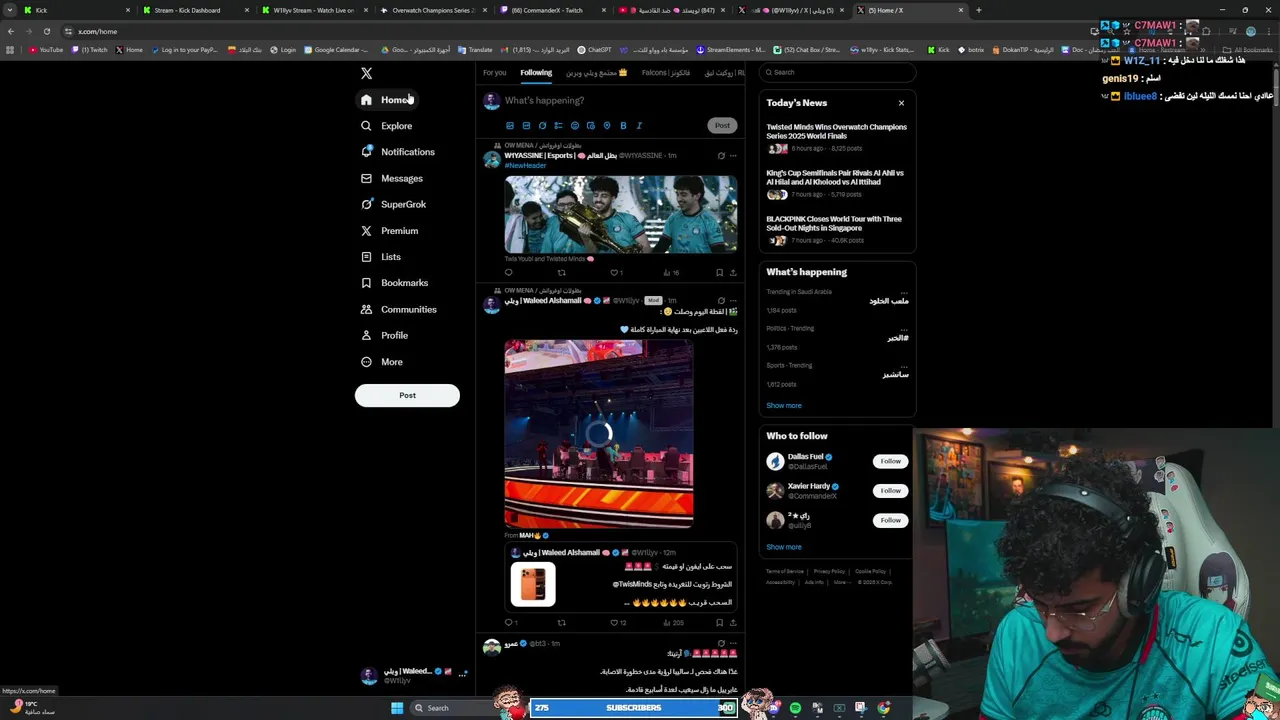Click the emoji icon in the composer
Viewport: 1280px width, 720px height.
coord(574,126)
